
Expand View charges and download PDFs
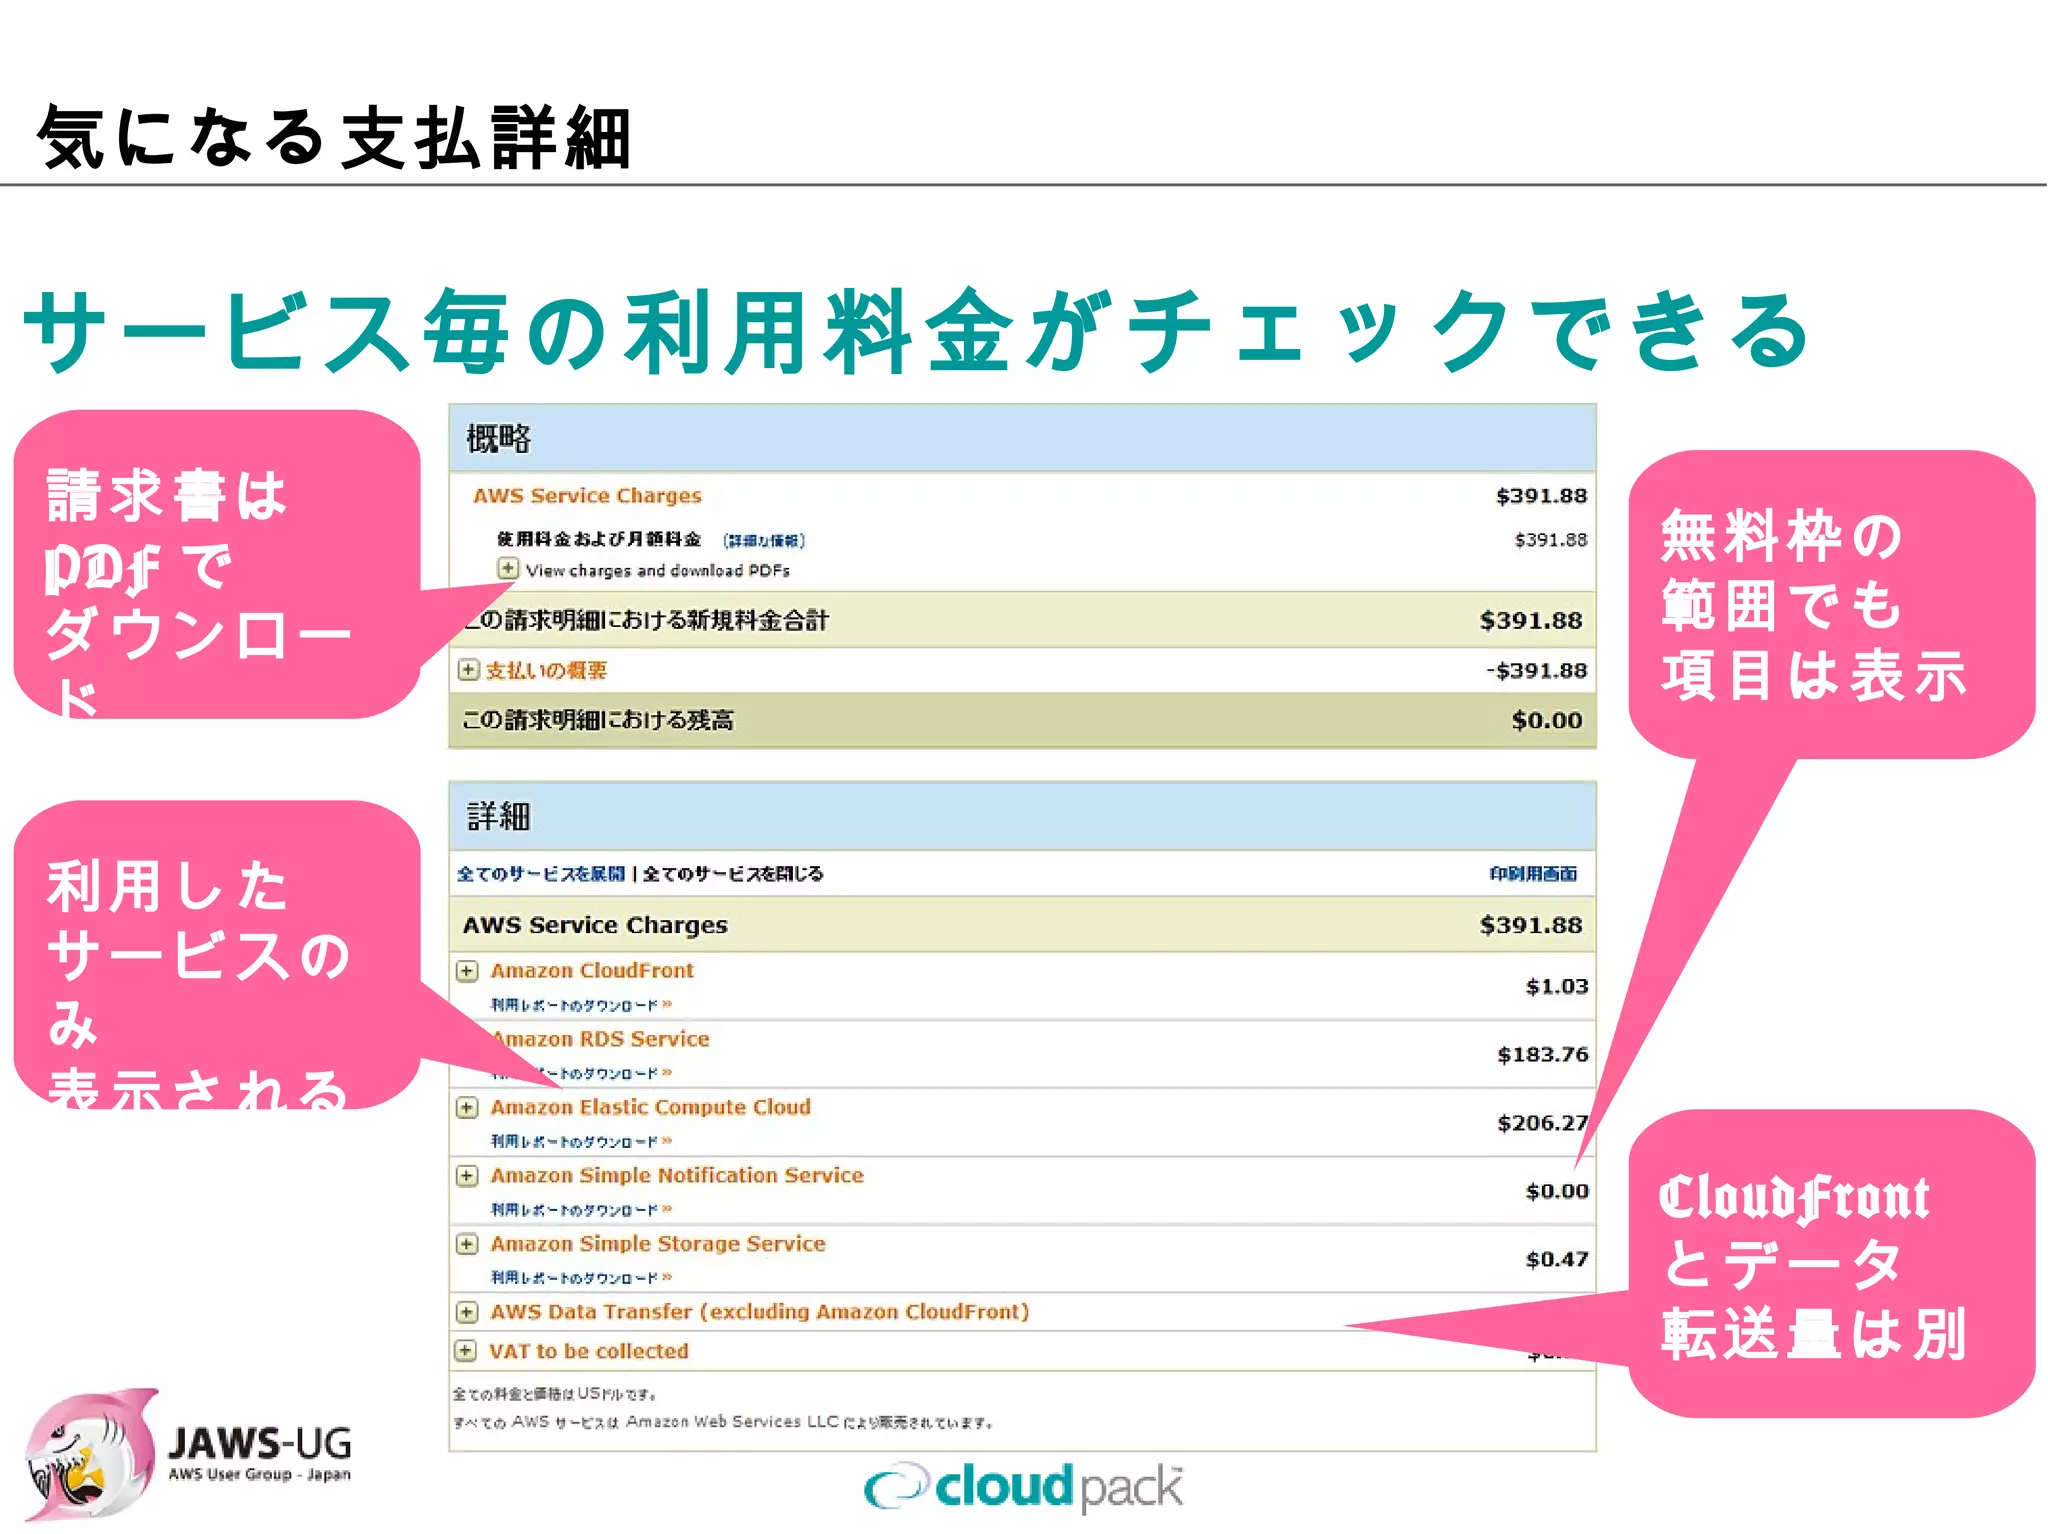coord(508,568)
